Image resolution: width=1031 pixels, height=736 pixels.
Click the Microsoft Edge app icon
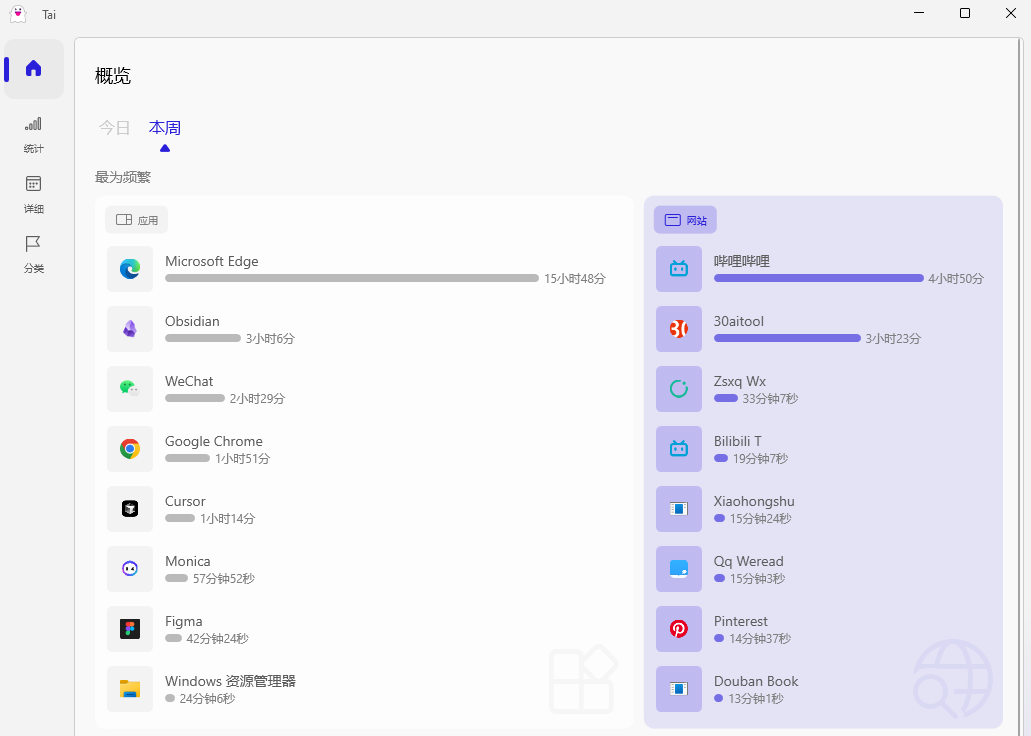pyautogui.click(x=130, y=269)
